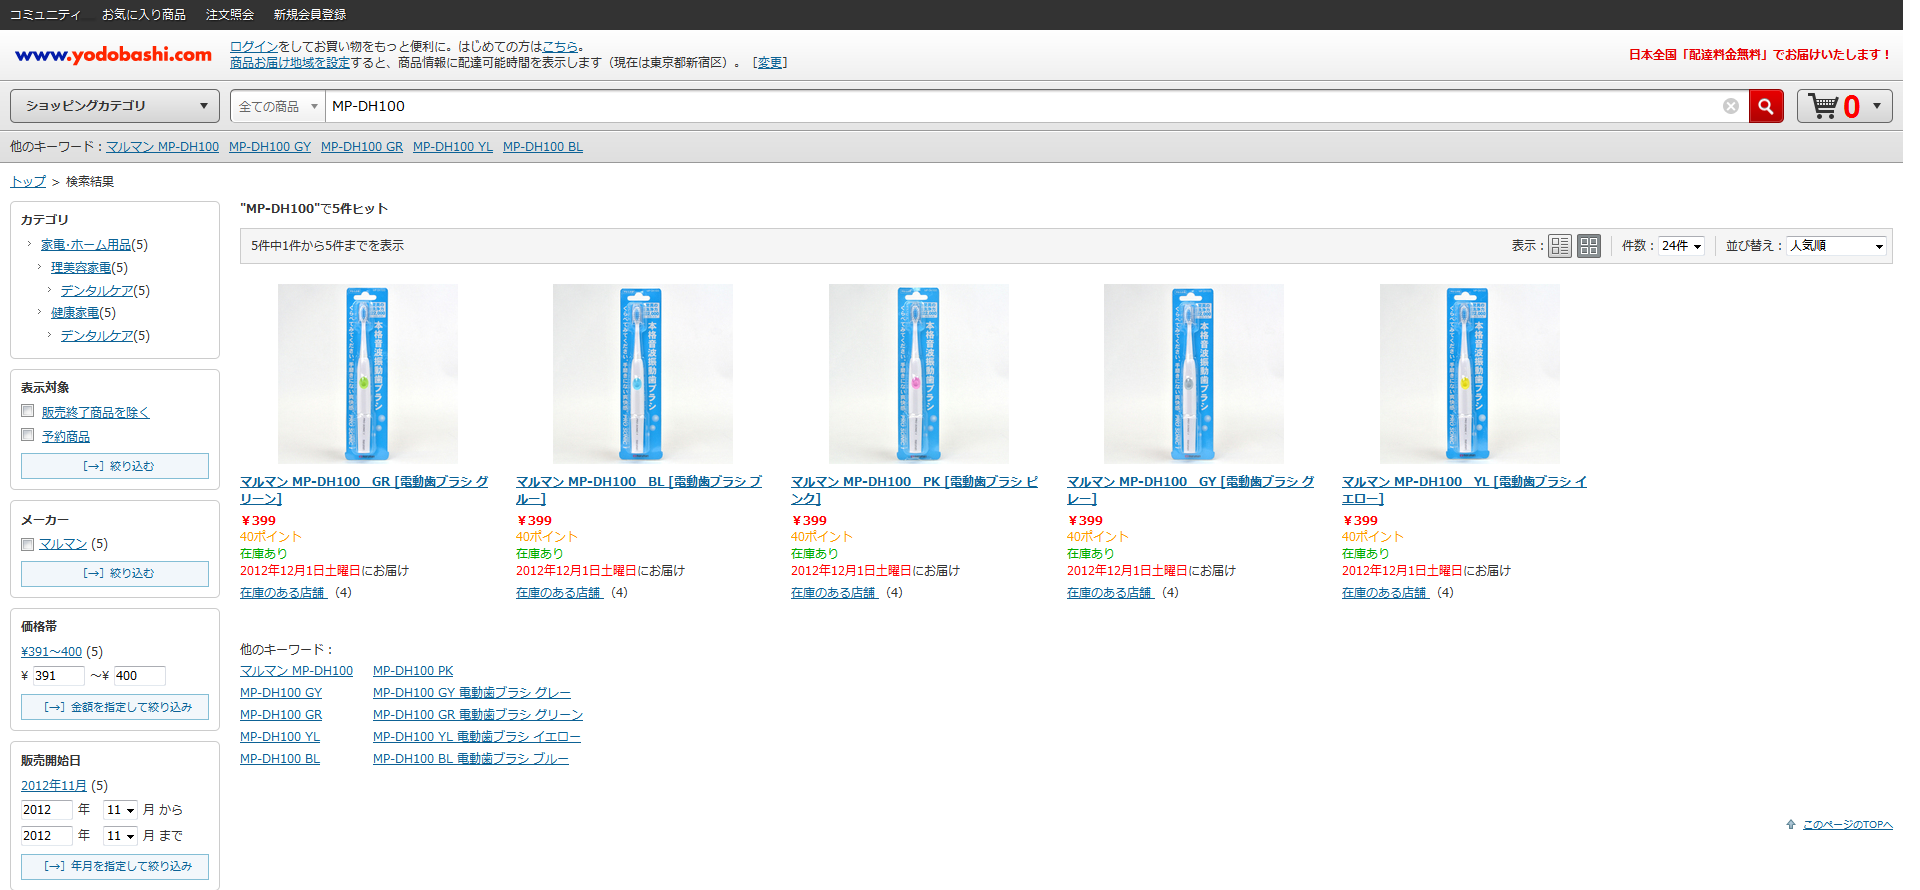Open the マルマン MP-DH100 GR product title link
Image resolution: width=1920 pixels, height=890 pixels.
(x=364, y=490)
